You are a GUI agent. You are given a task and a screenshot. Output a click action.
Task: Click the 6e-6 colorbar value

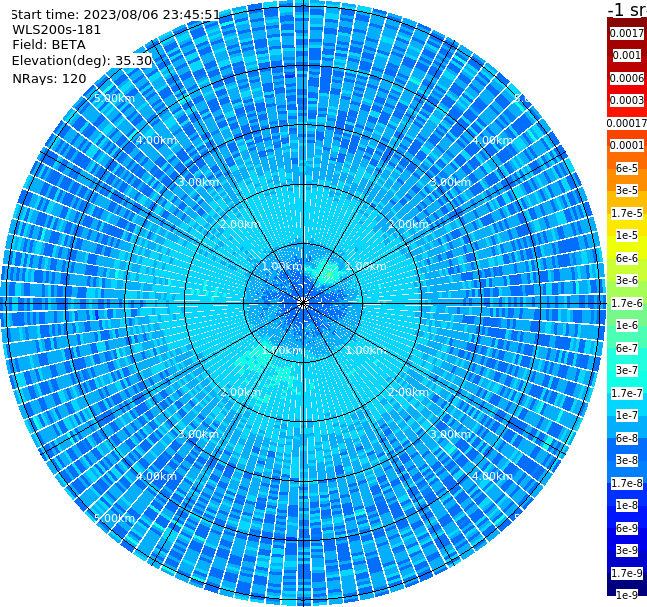click(x=627, y=258)
